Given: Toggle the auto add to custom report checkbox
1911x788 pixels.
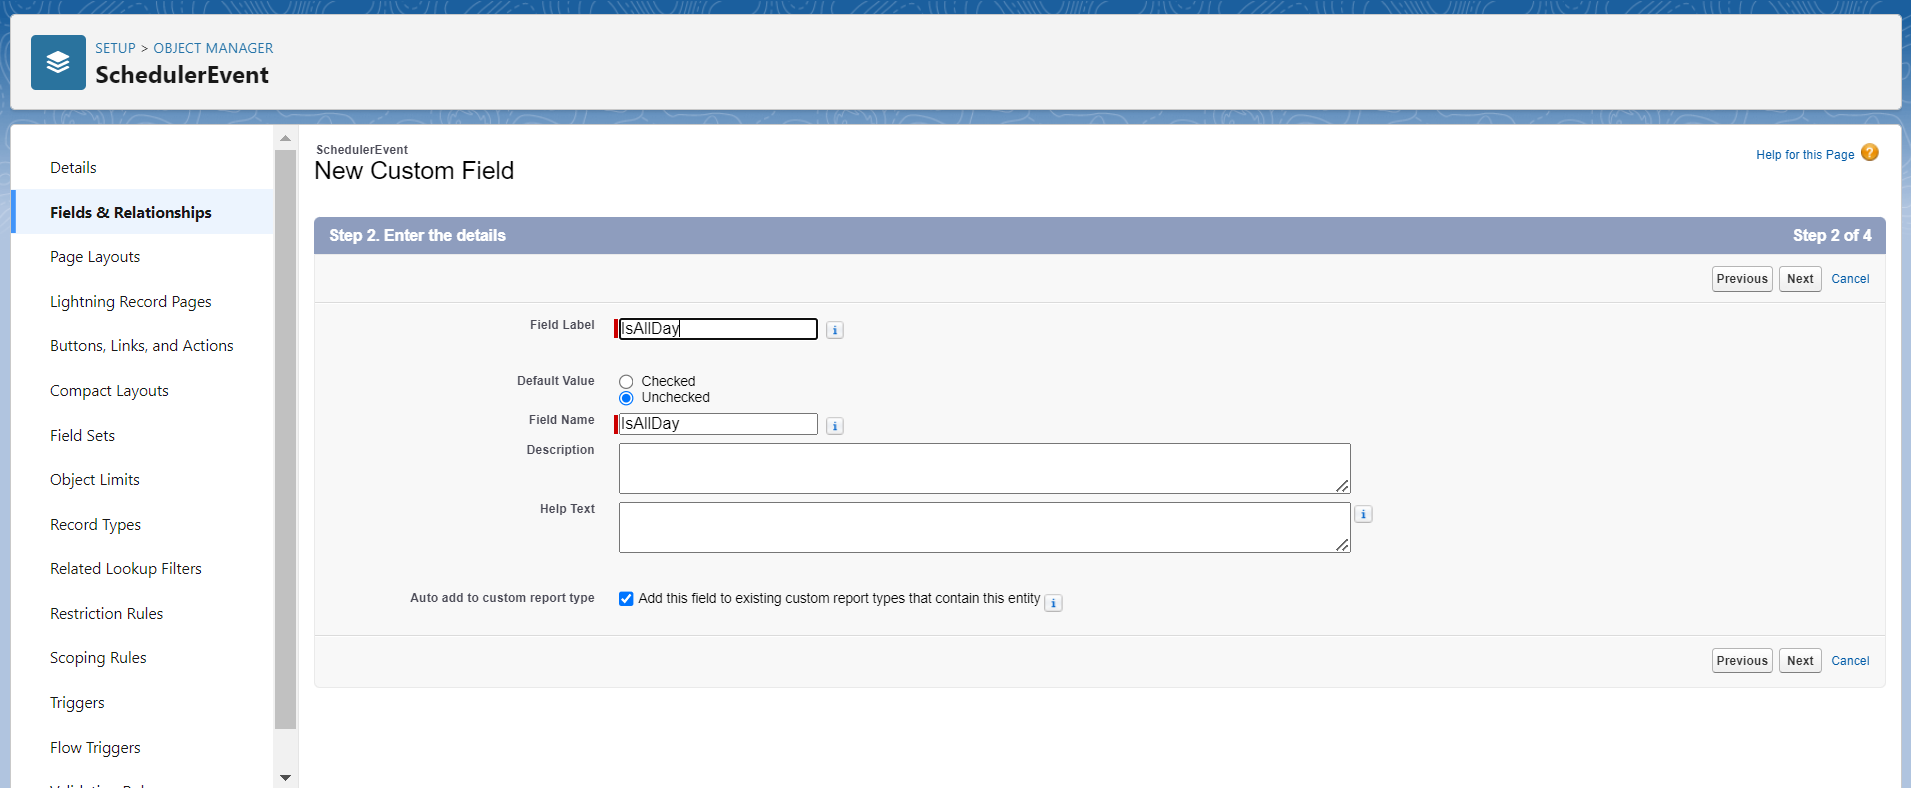Looking at the screenshot, I should coord(626,599).
